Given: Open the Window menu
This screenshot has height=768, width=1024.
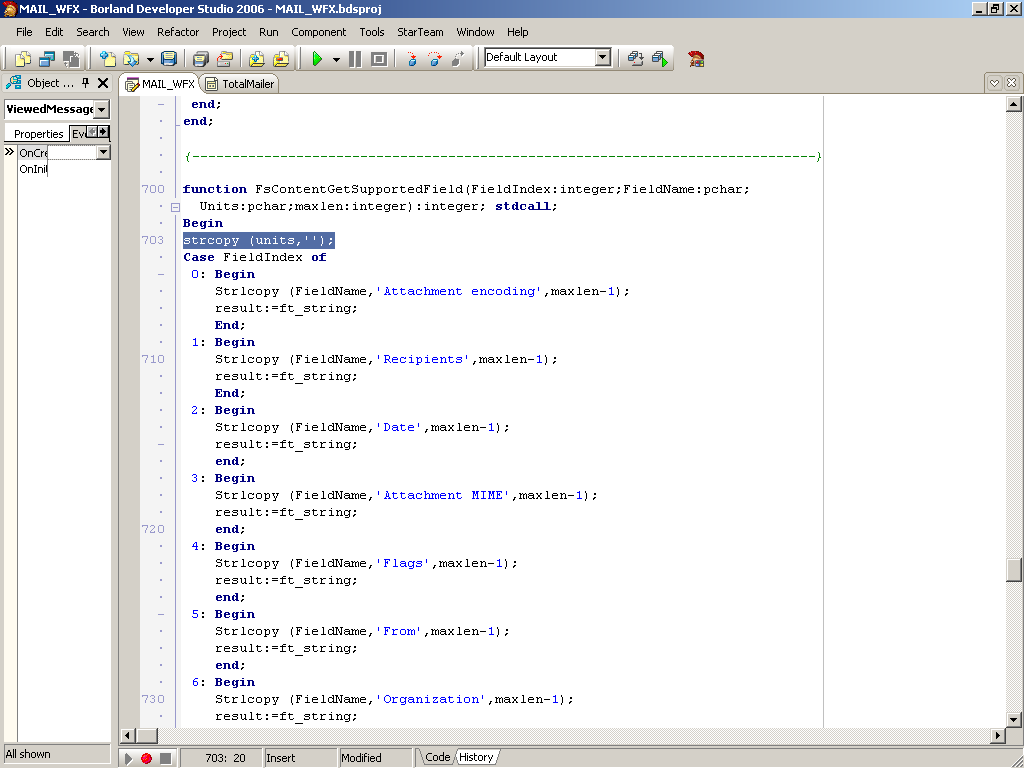Looking at the screenshot, I should coord(475,32).
